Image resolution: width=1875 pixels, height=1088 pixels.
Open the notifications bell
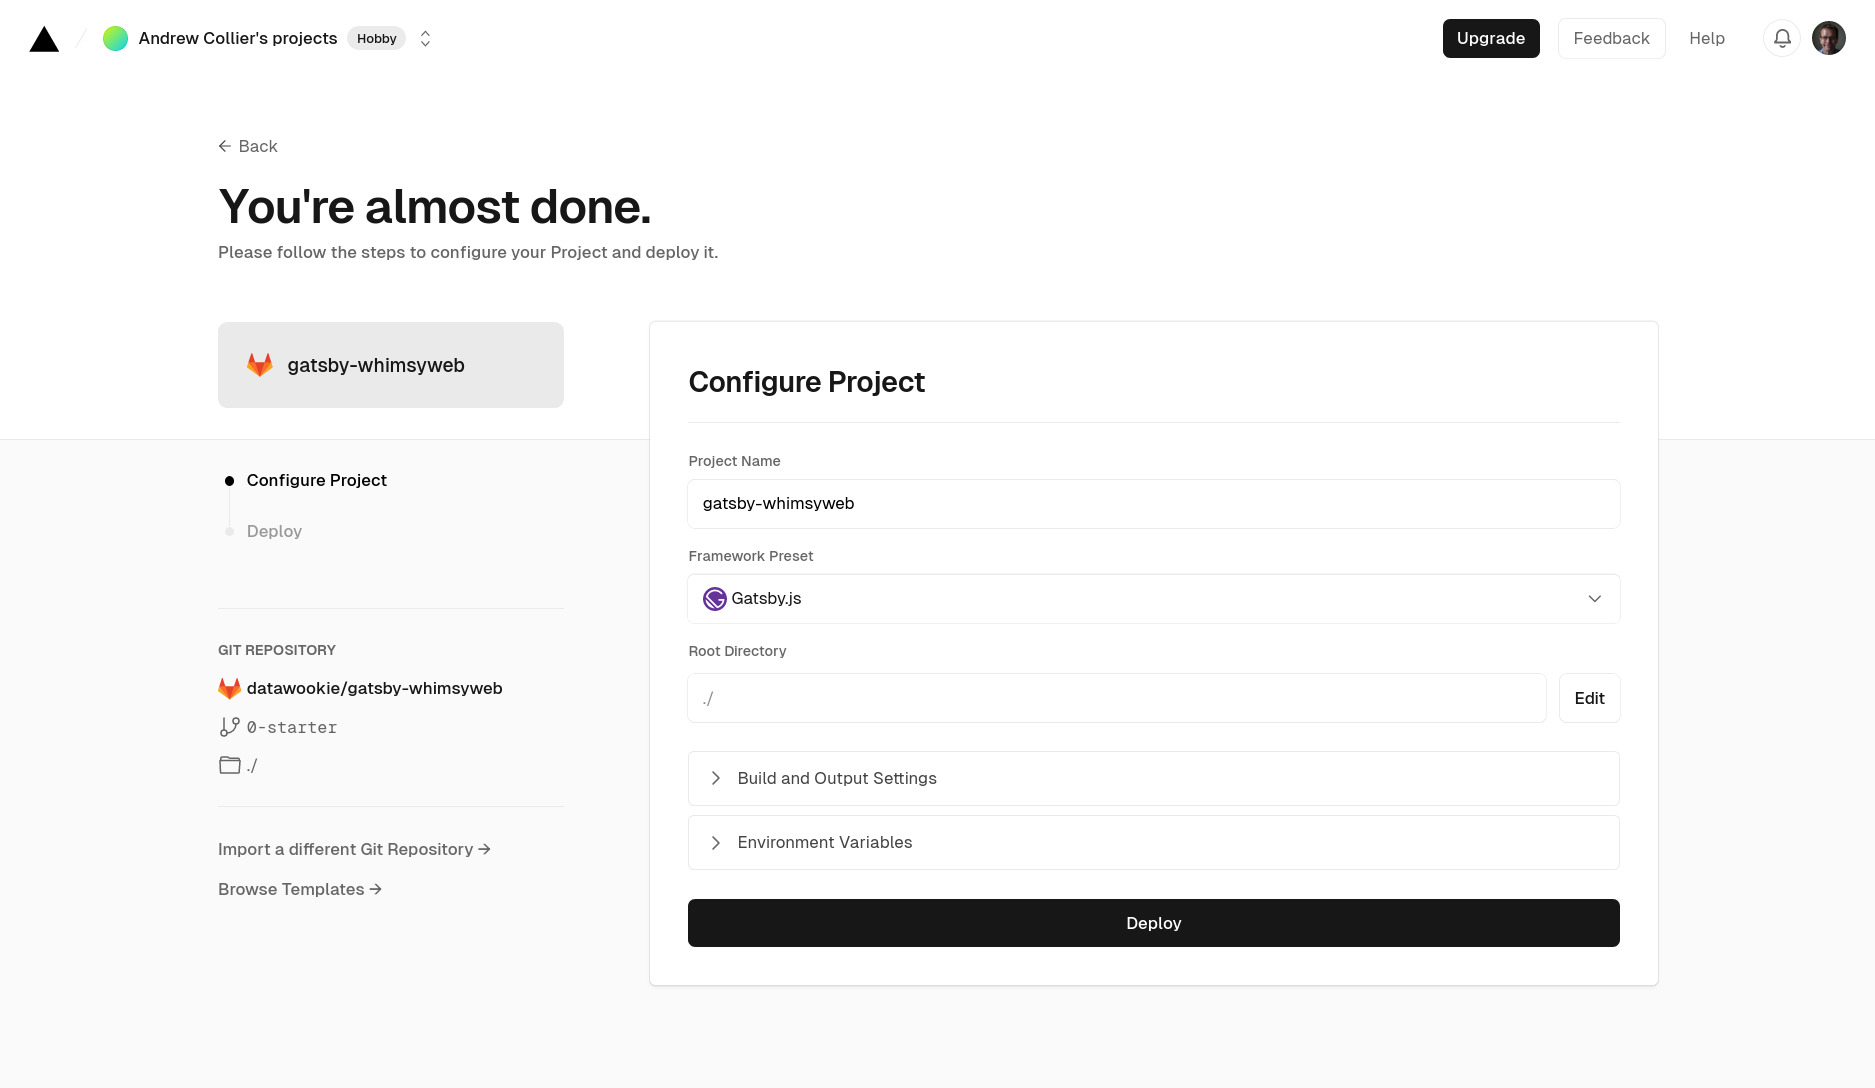pos(1782,38)
